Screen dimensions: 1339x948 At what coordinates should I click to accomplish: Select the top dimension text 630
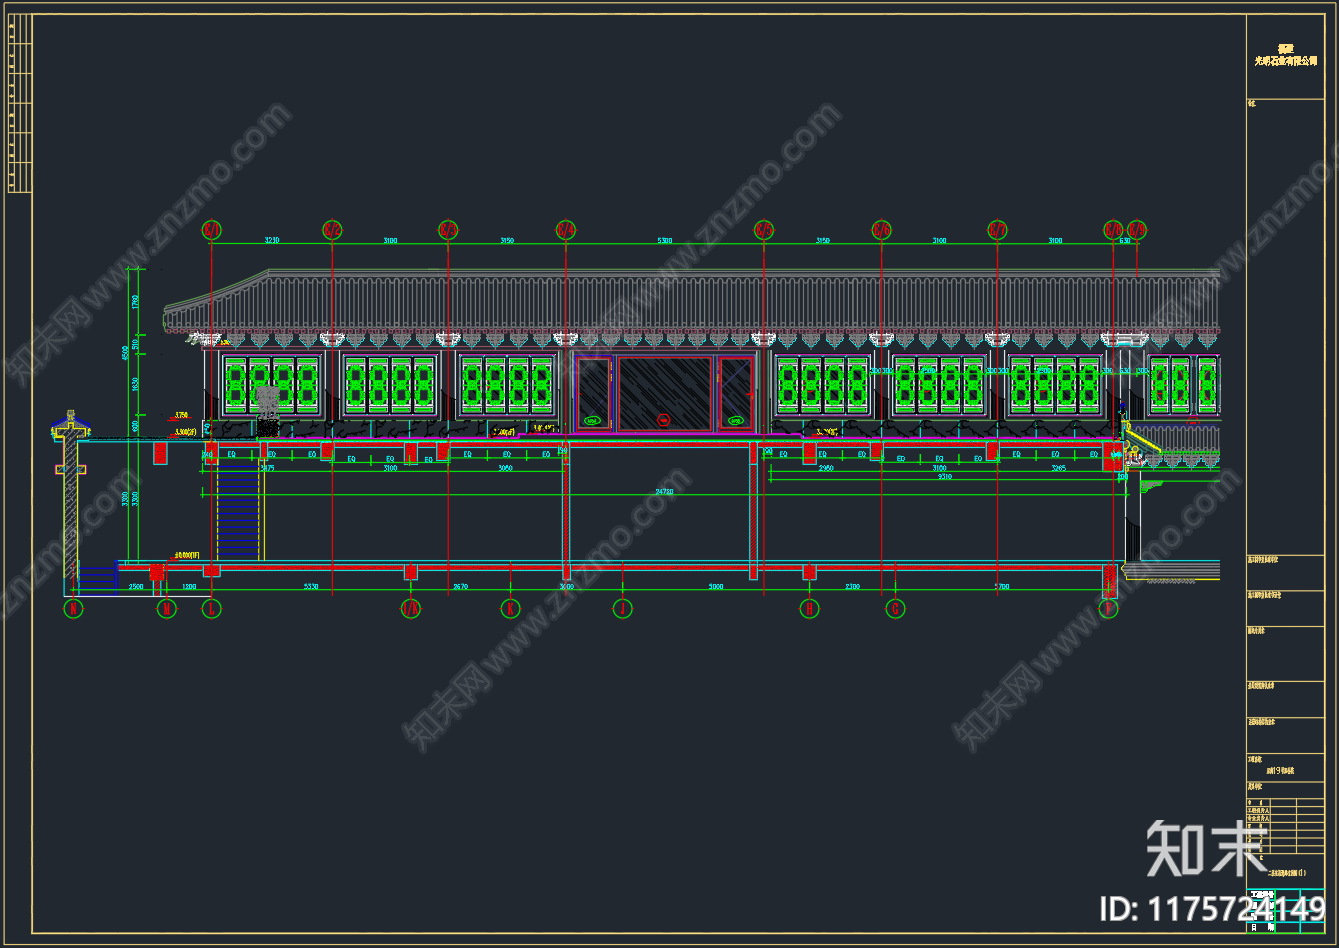click(x=1125, y=240)
